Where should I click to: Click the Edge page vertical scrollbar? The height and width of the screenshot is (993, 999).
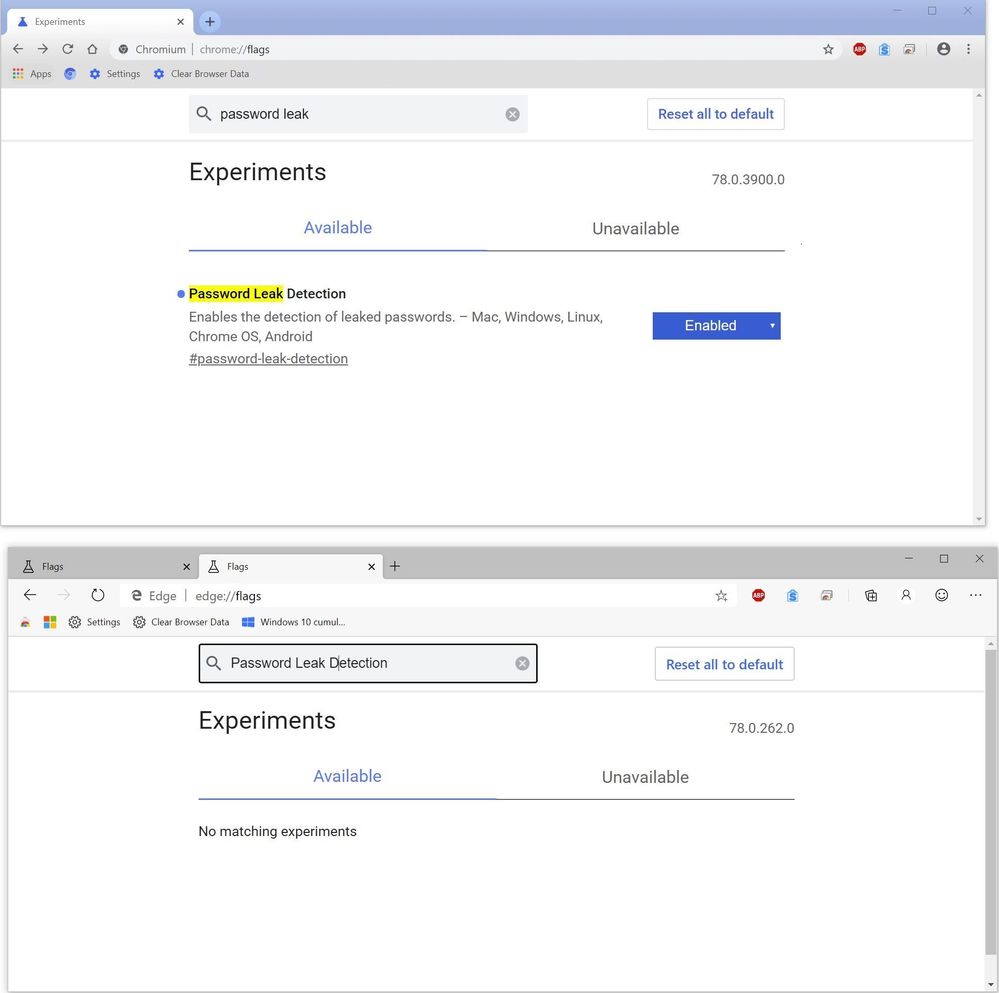[990, 803]
